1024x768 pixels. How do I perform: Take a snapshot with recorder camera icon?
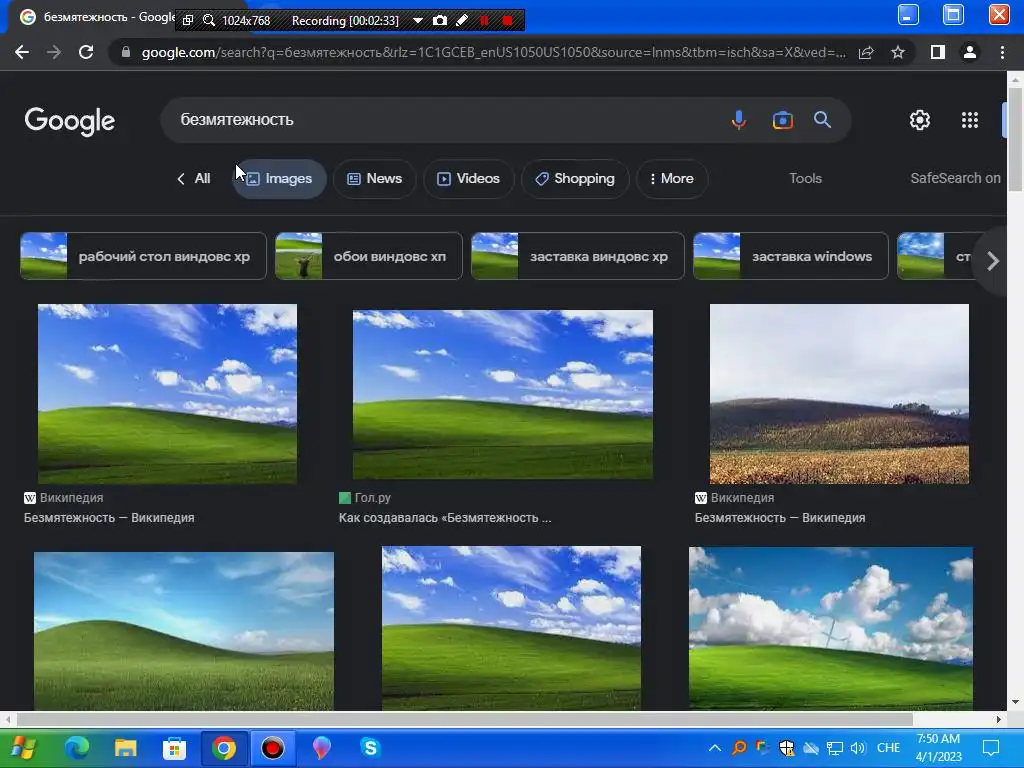pyautogui.click(x=440, y=20)
